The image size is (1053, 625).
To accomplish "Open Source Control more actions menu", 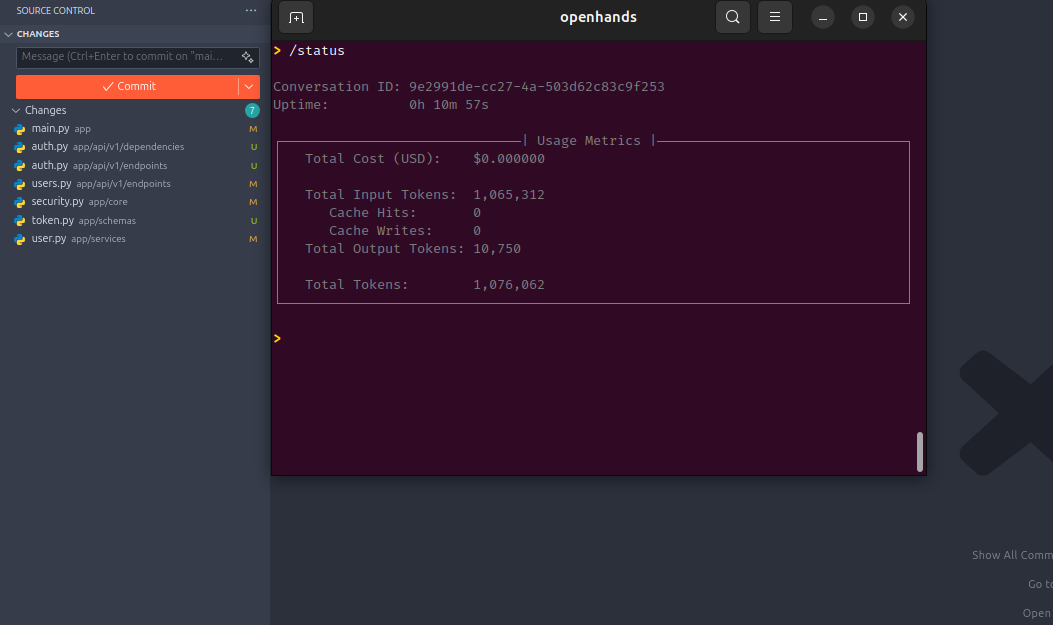I will (x=250, y=10).
